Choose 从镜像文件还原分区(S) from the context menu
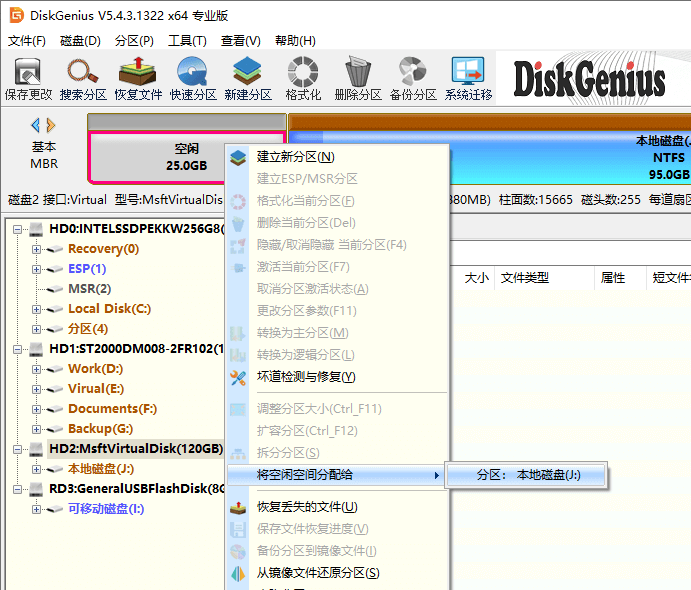Viewport: 691px width, 590px height. tap(338, 573)
